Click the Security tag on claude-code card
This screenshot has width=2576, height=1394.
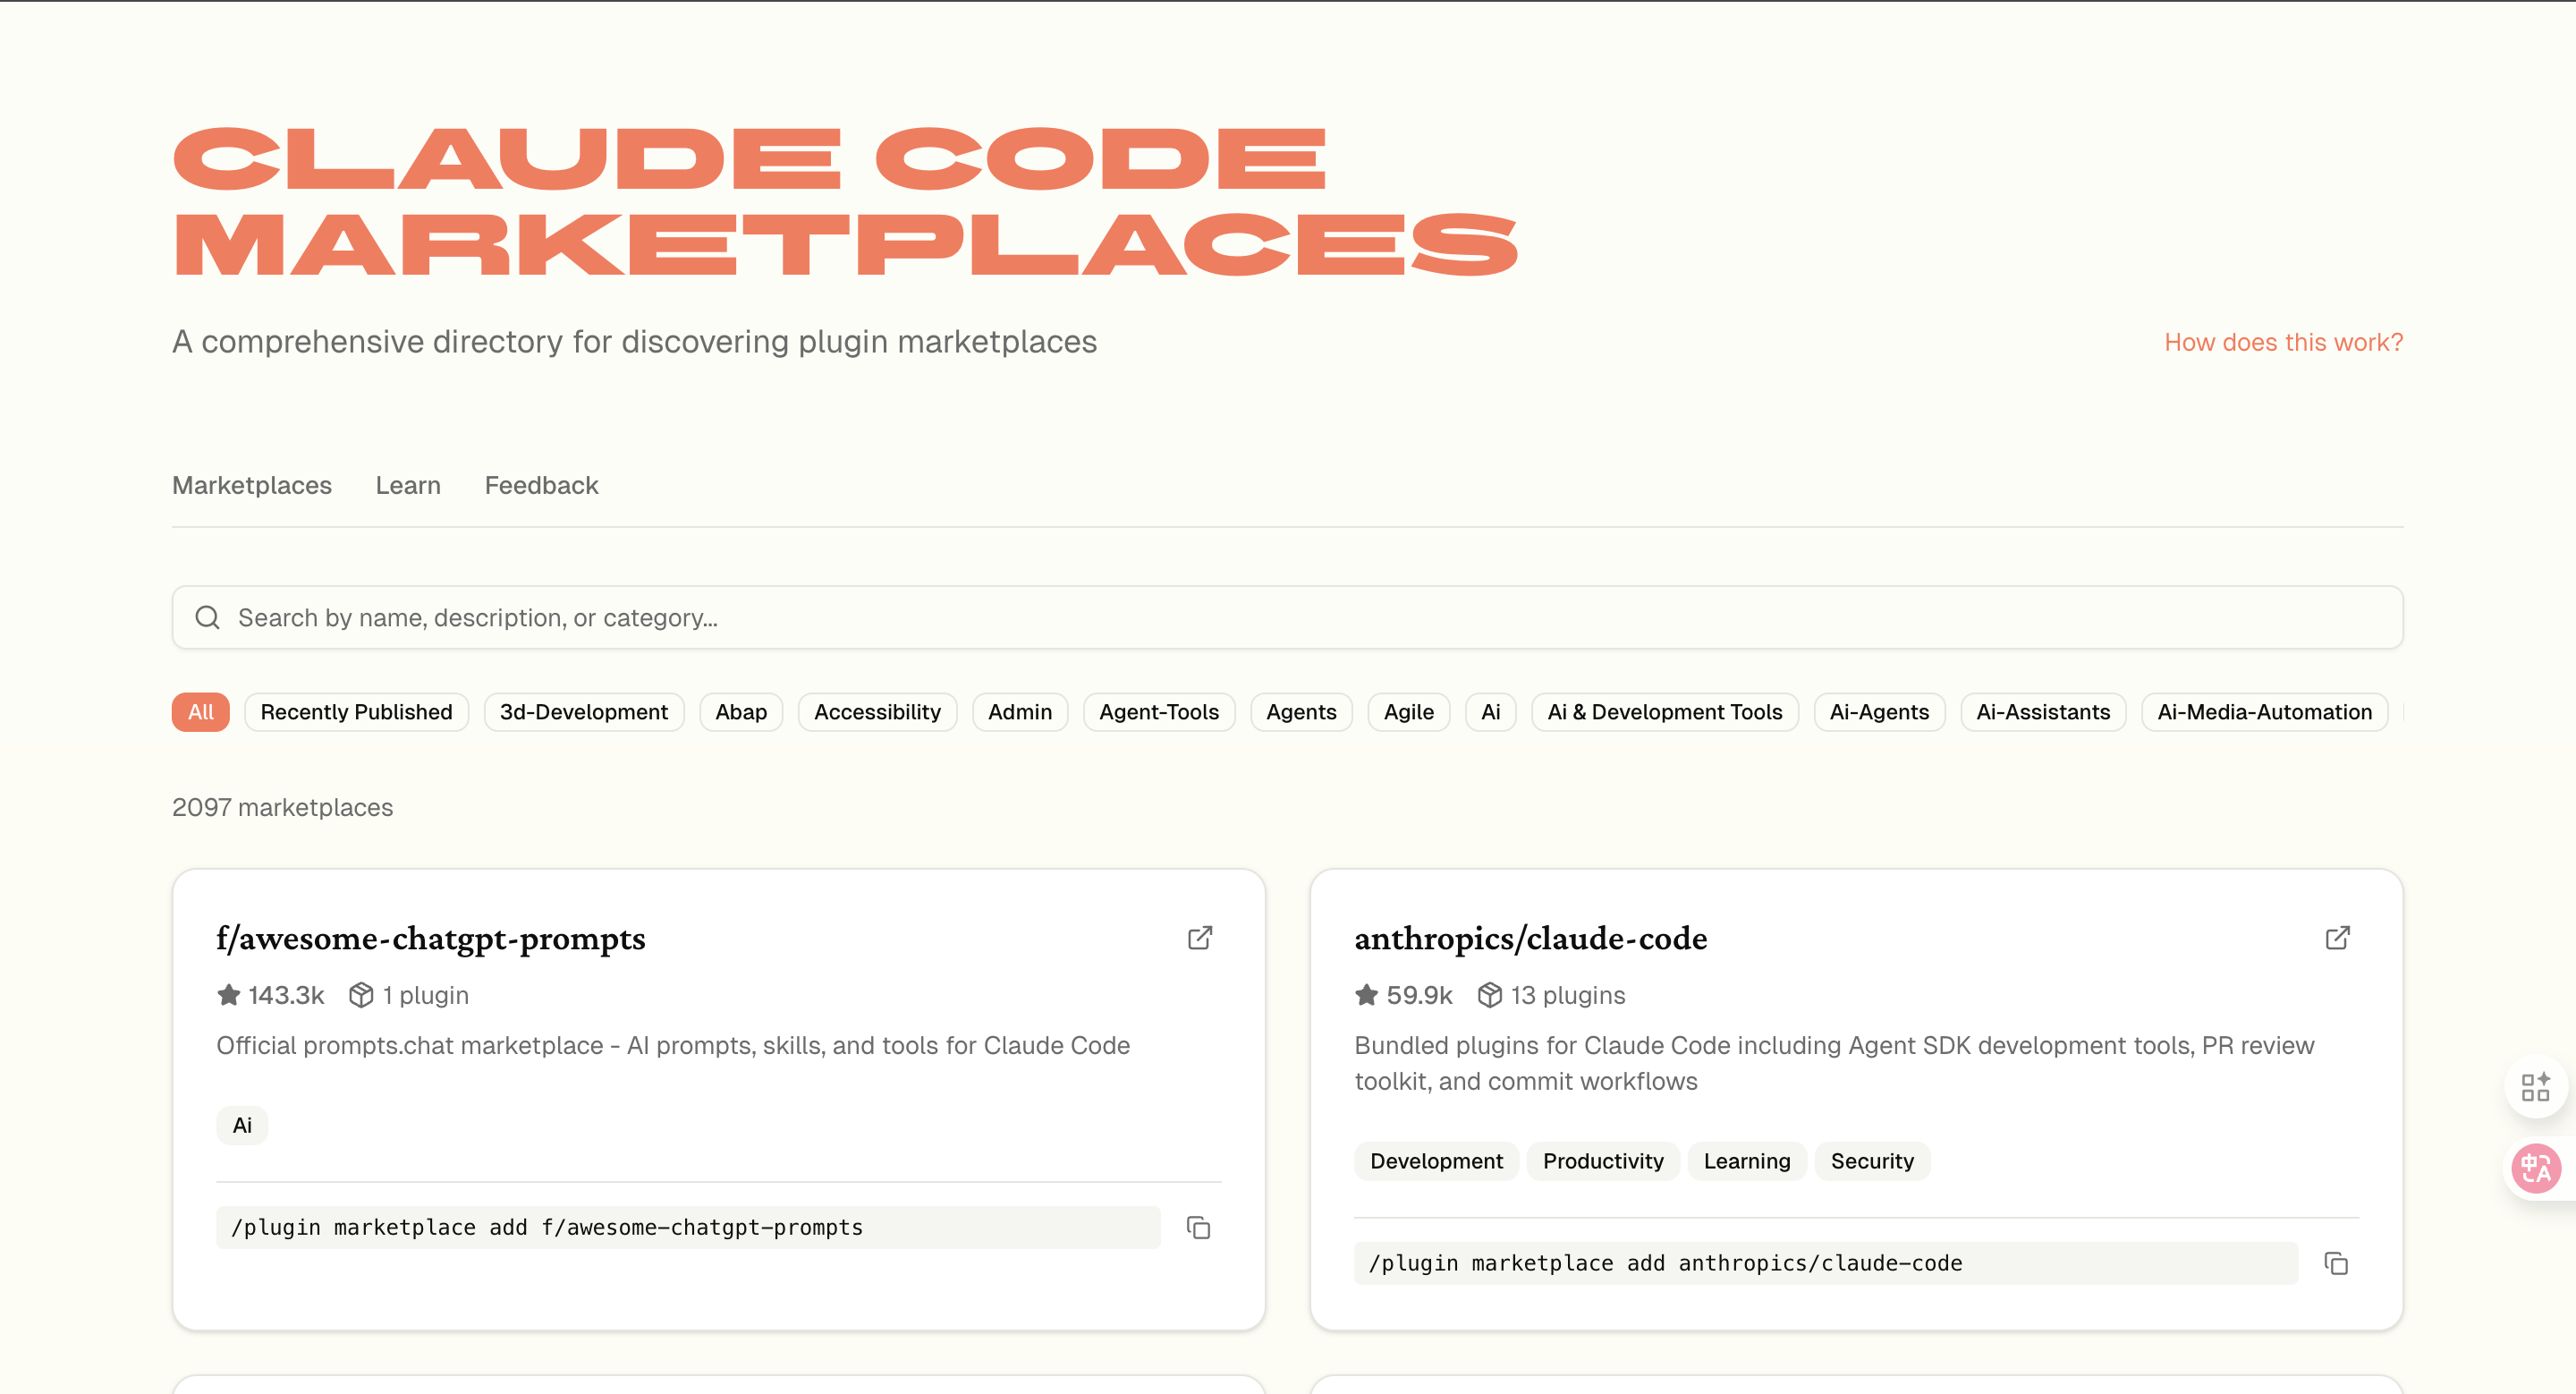(1871, 1161)
